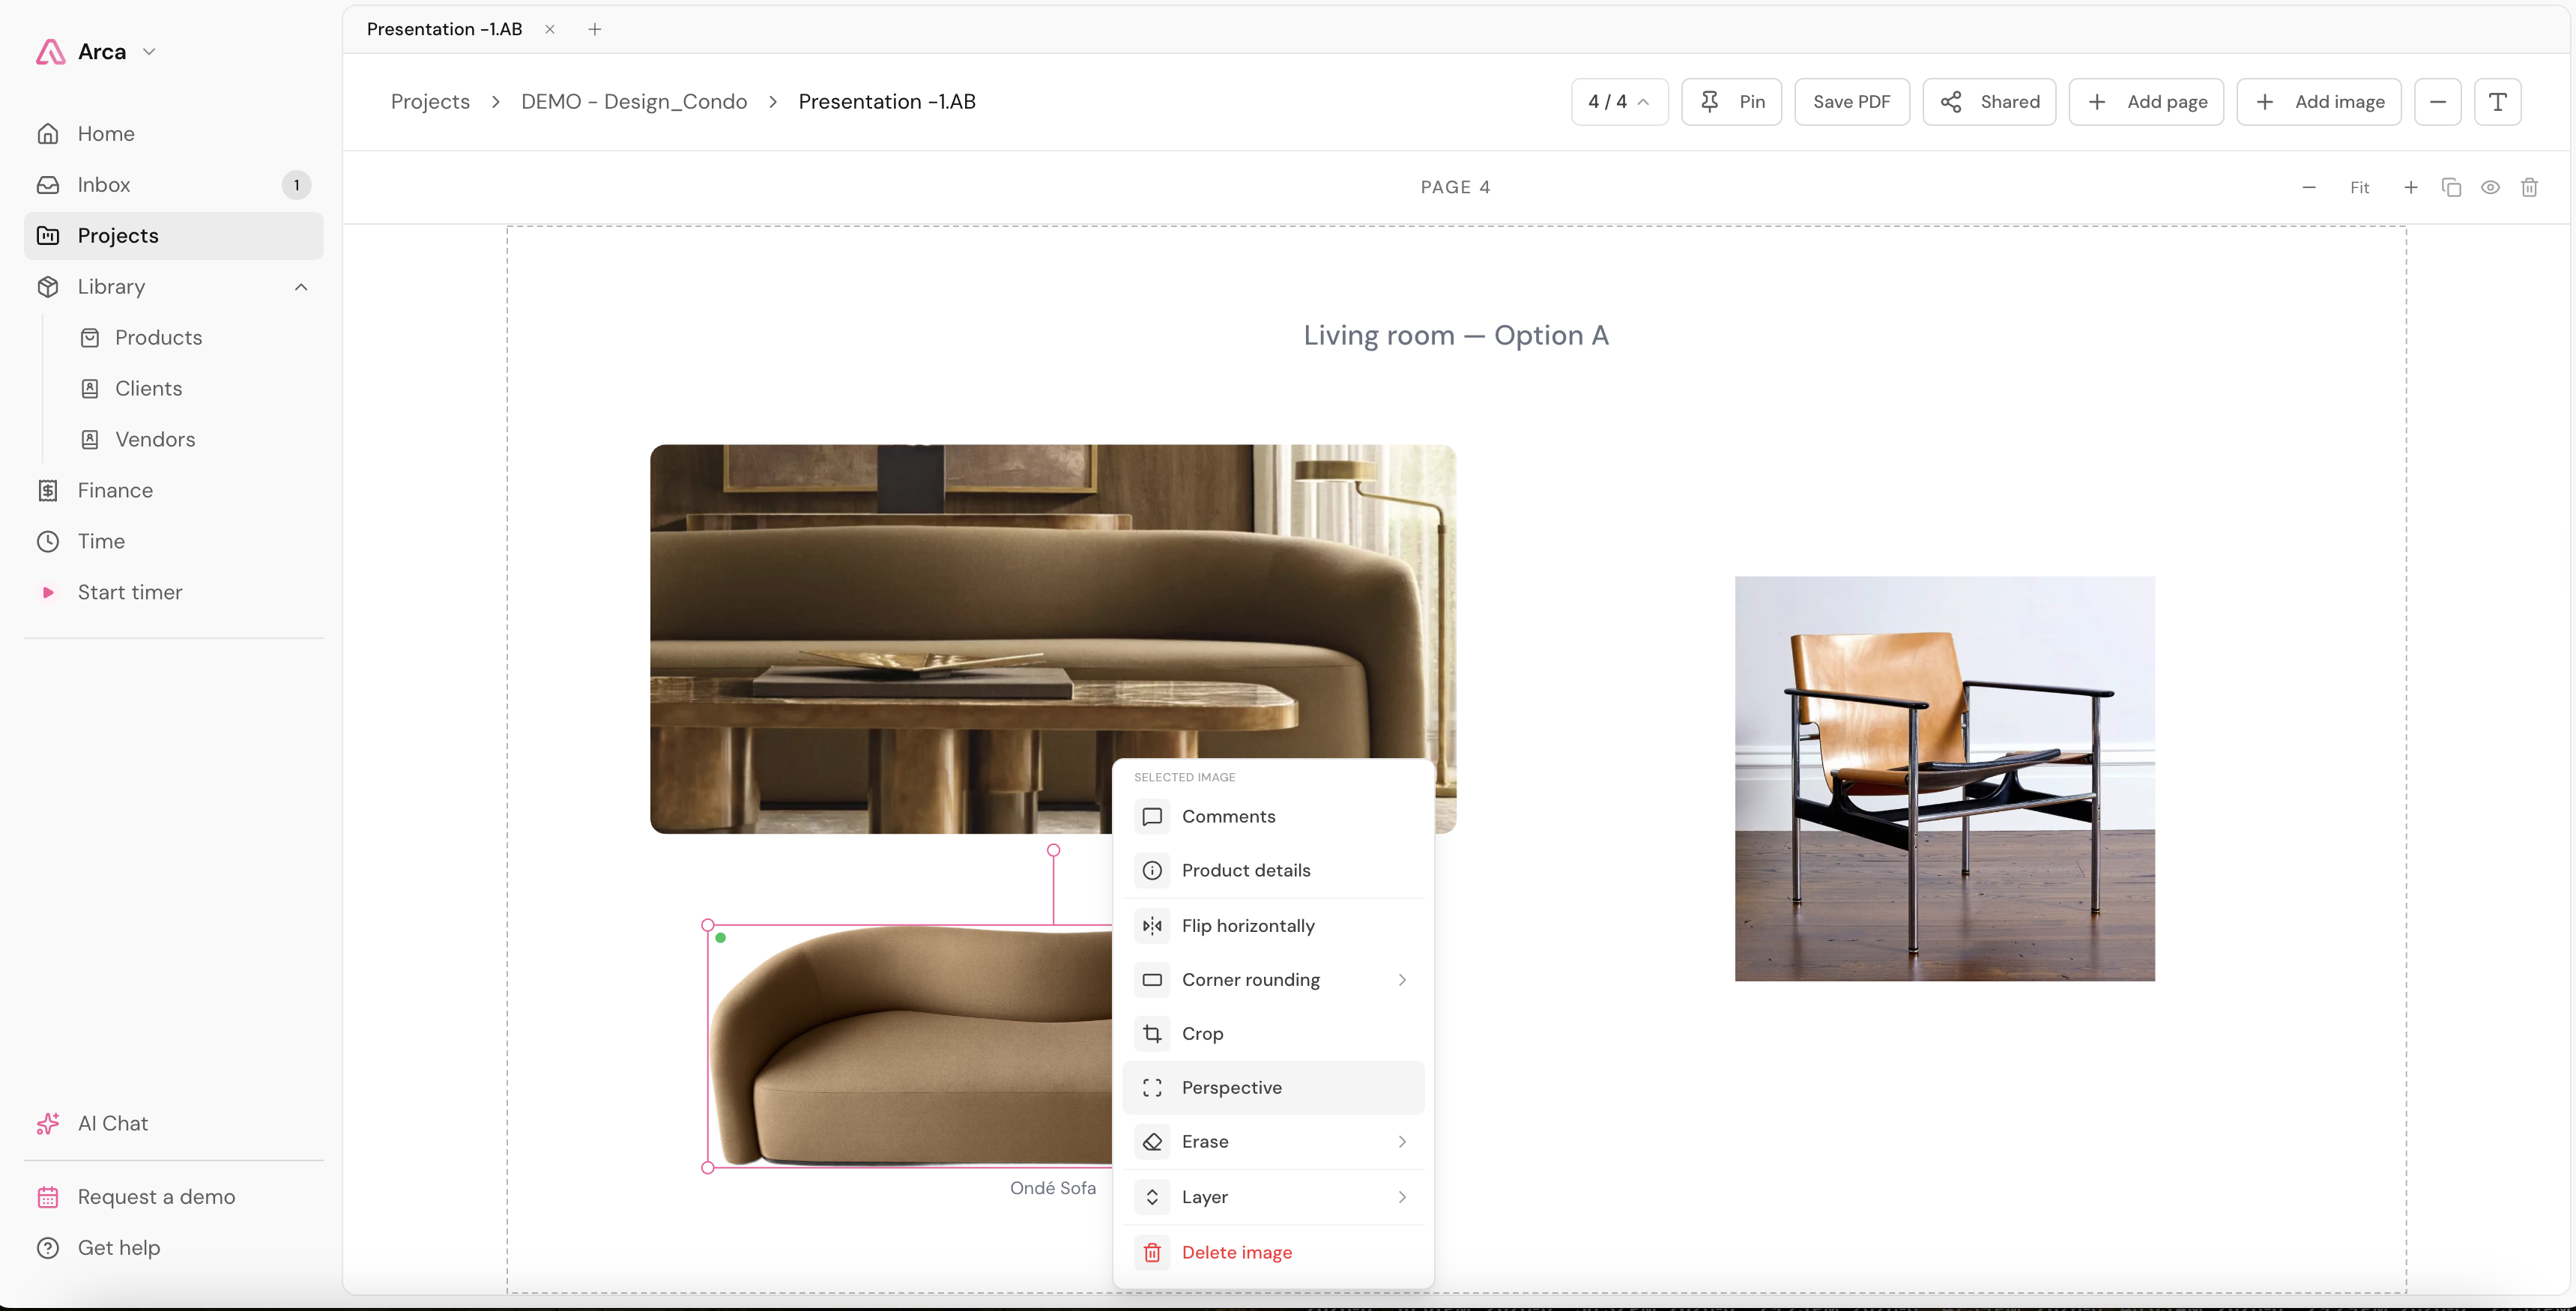Choose Crop
The image size is (2576, 1311).
pos(1273,1034)
